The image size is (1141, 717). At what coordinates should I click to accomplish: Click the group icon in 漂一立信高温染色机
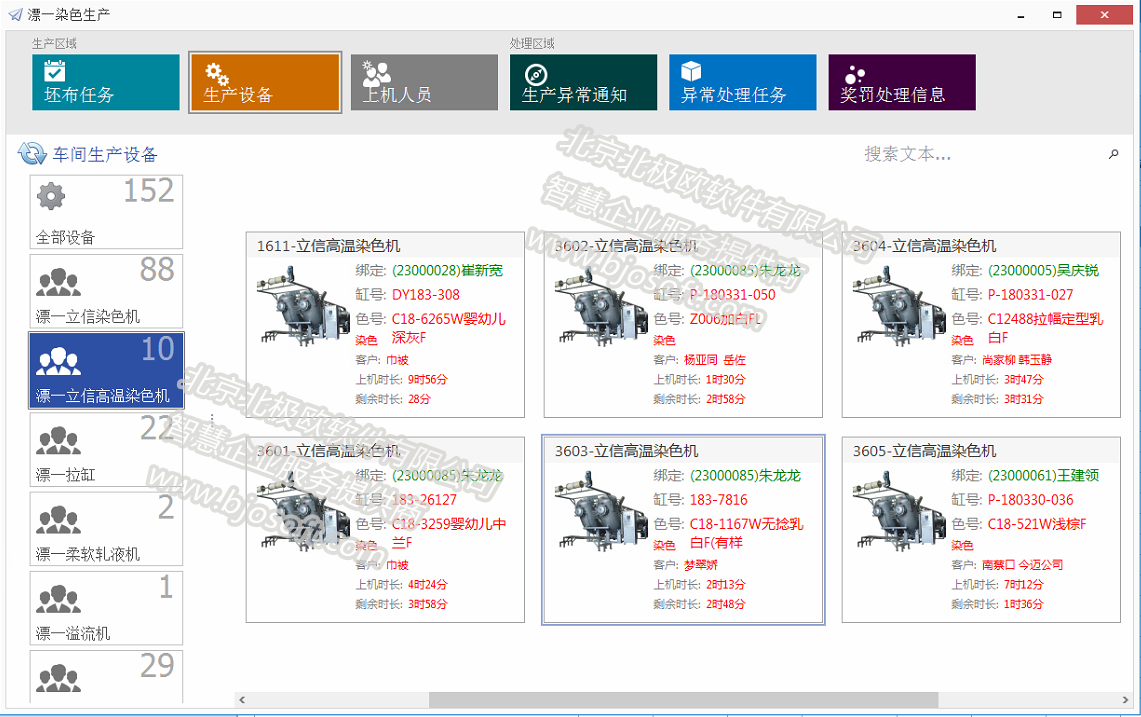[59, 362]
